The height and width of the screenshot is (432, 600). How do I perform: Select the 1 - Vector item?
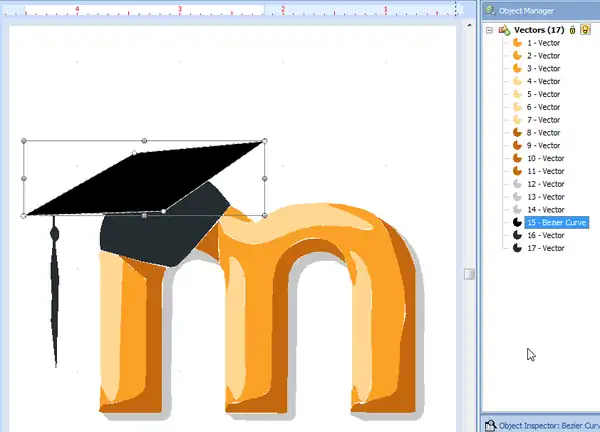(x=543, y=43)
